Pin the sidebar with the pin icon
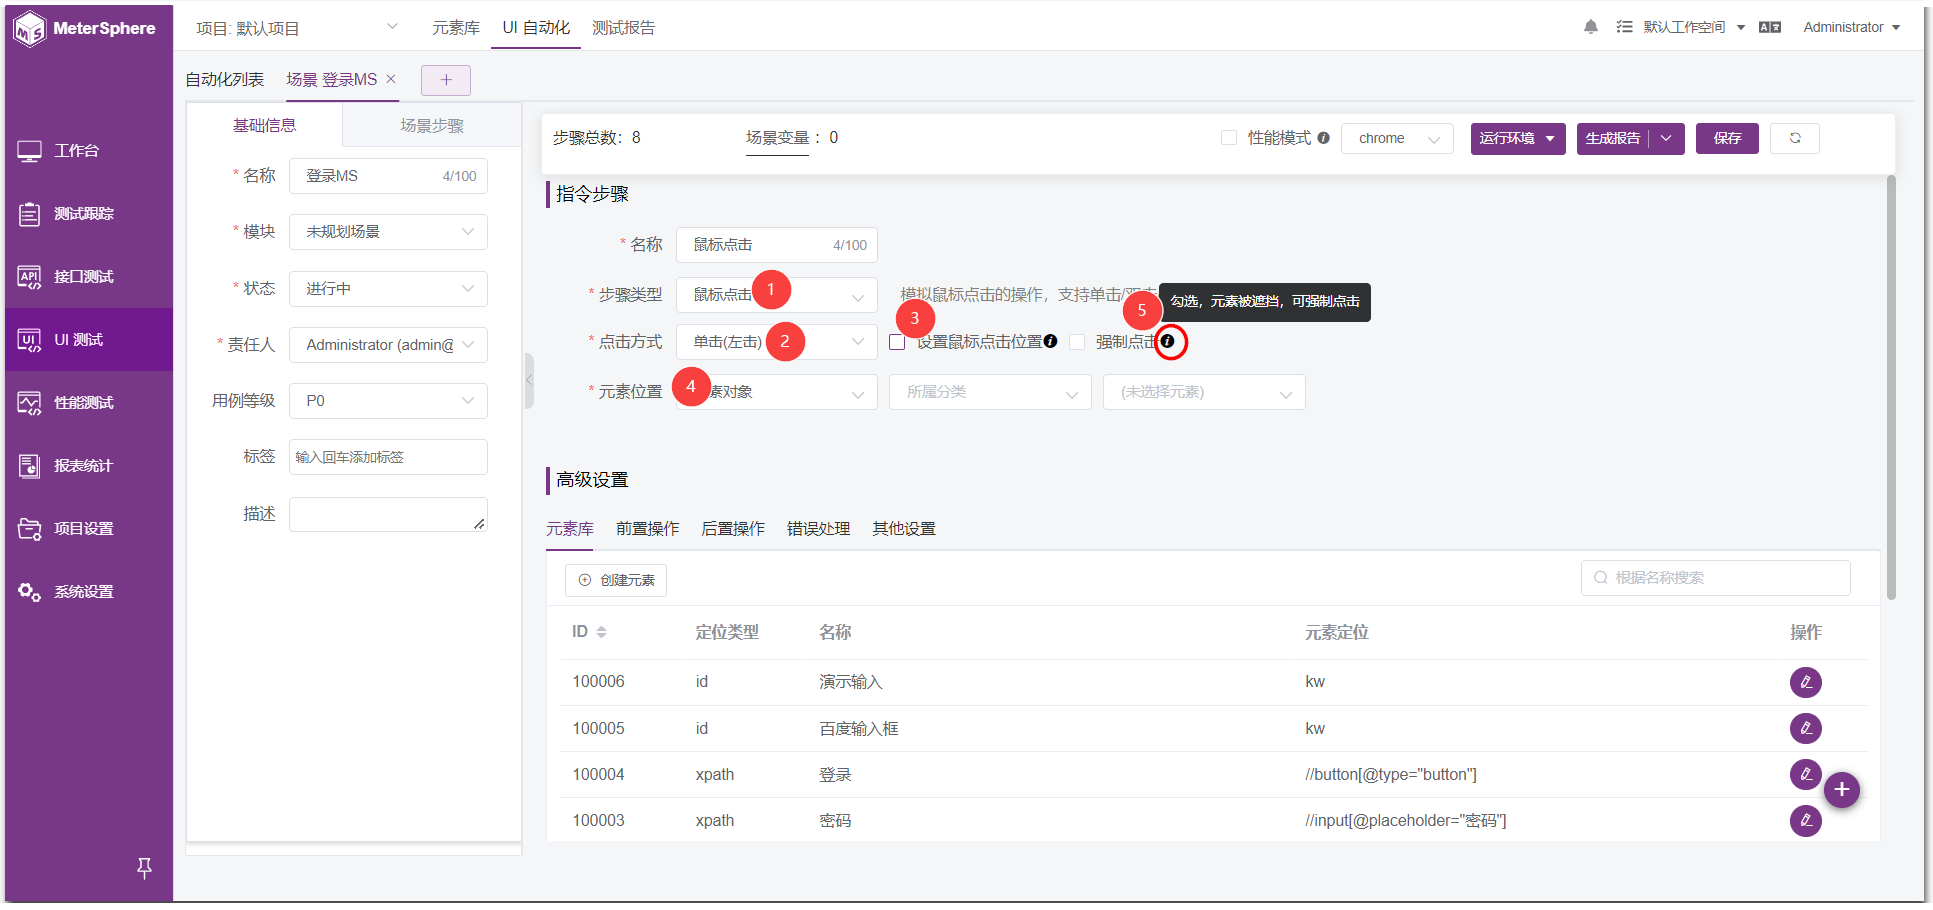 click(x=144, y=868)
